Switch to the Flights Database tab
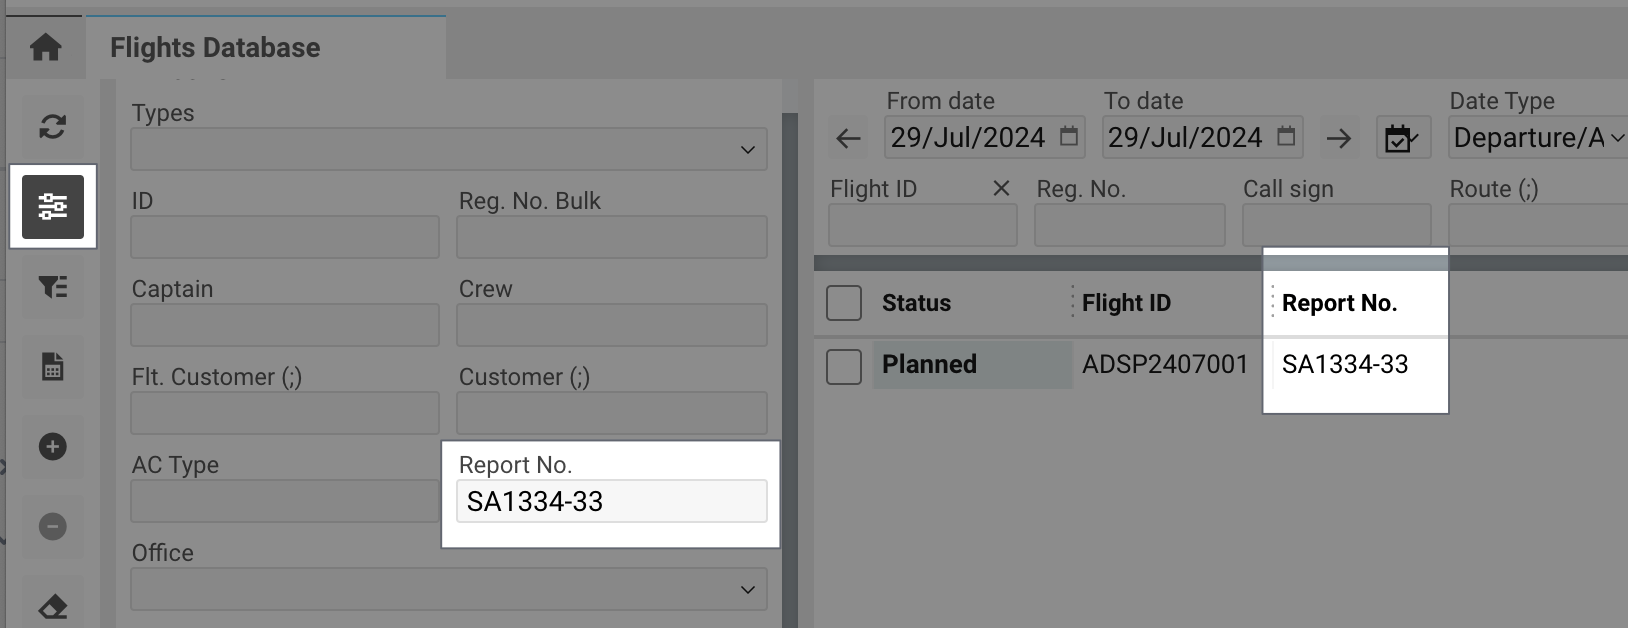Viewport: 1628px width, 628px height. coord(215,47)
